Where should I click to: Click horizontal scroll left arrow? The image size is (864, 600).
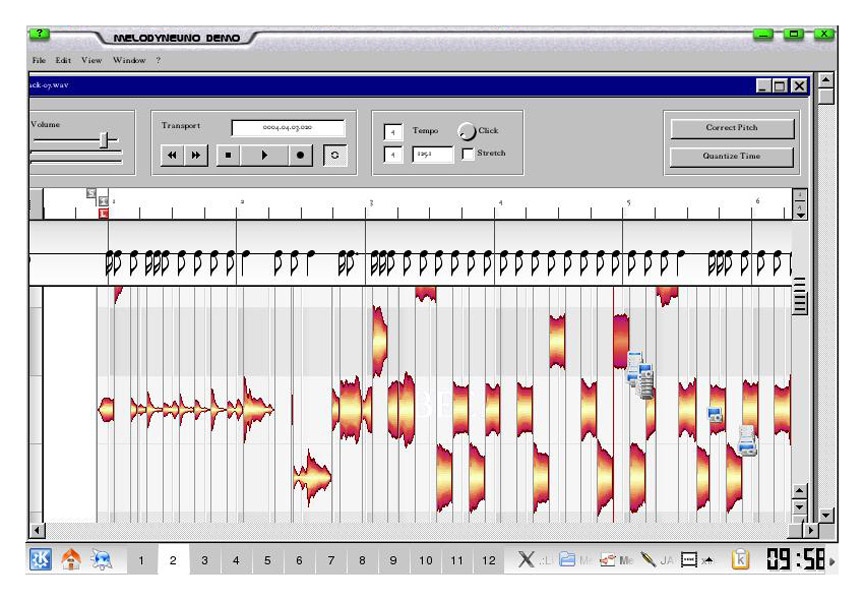coord(37,531)
